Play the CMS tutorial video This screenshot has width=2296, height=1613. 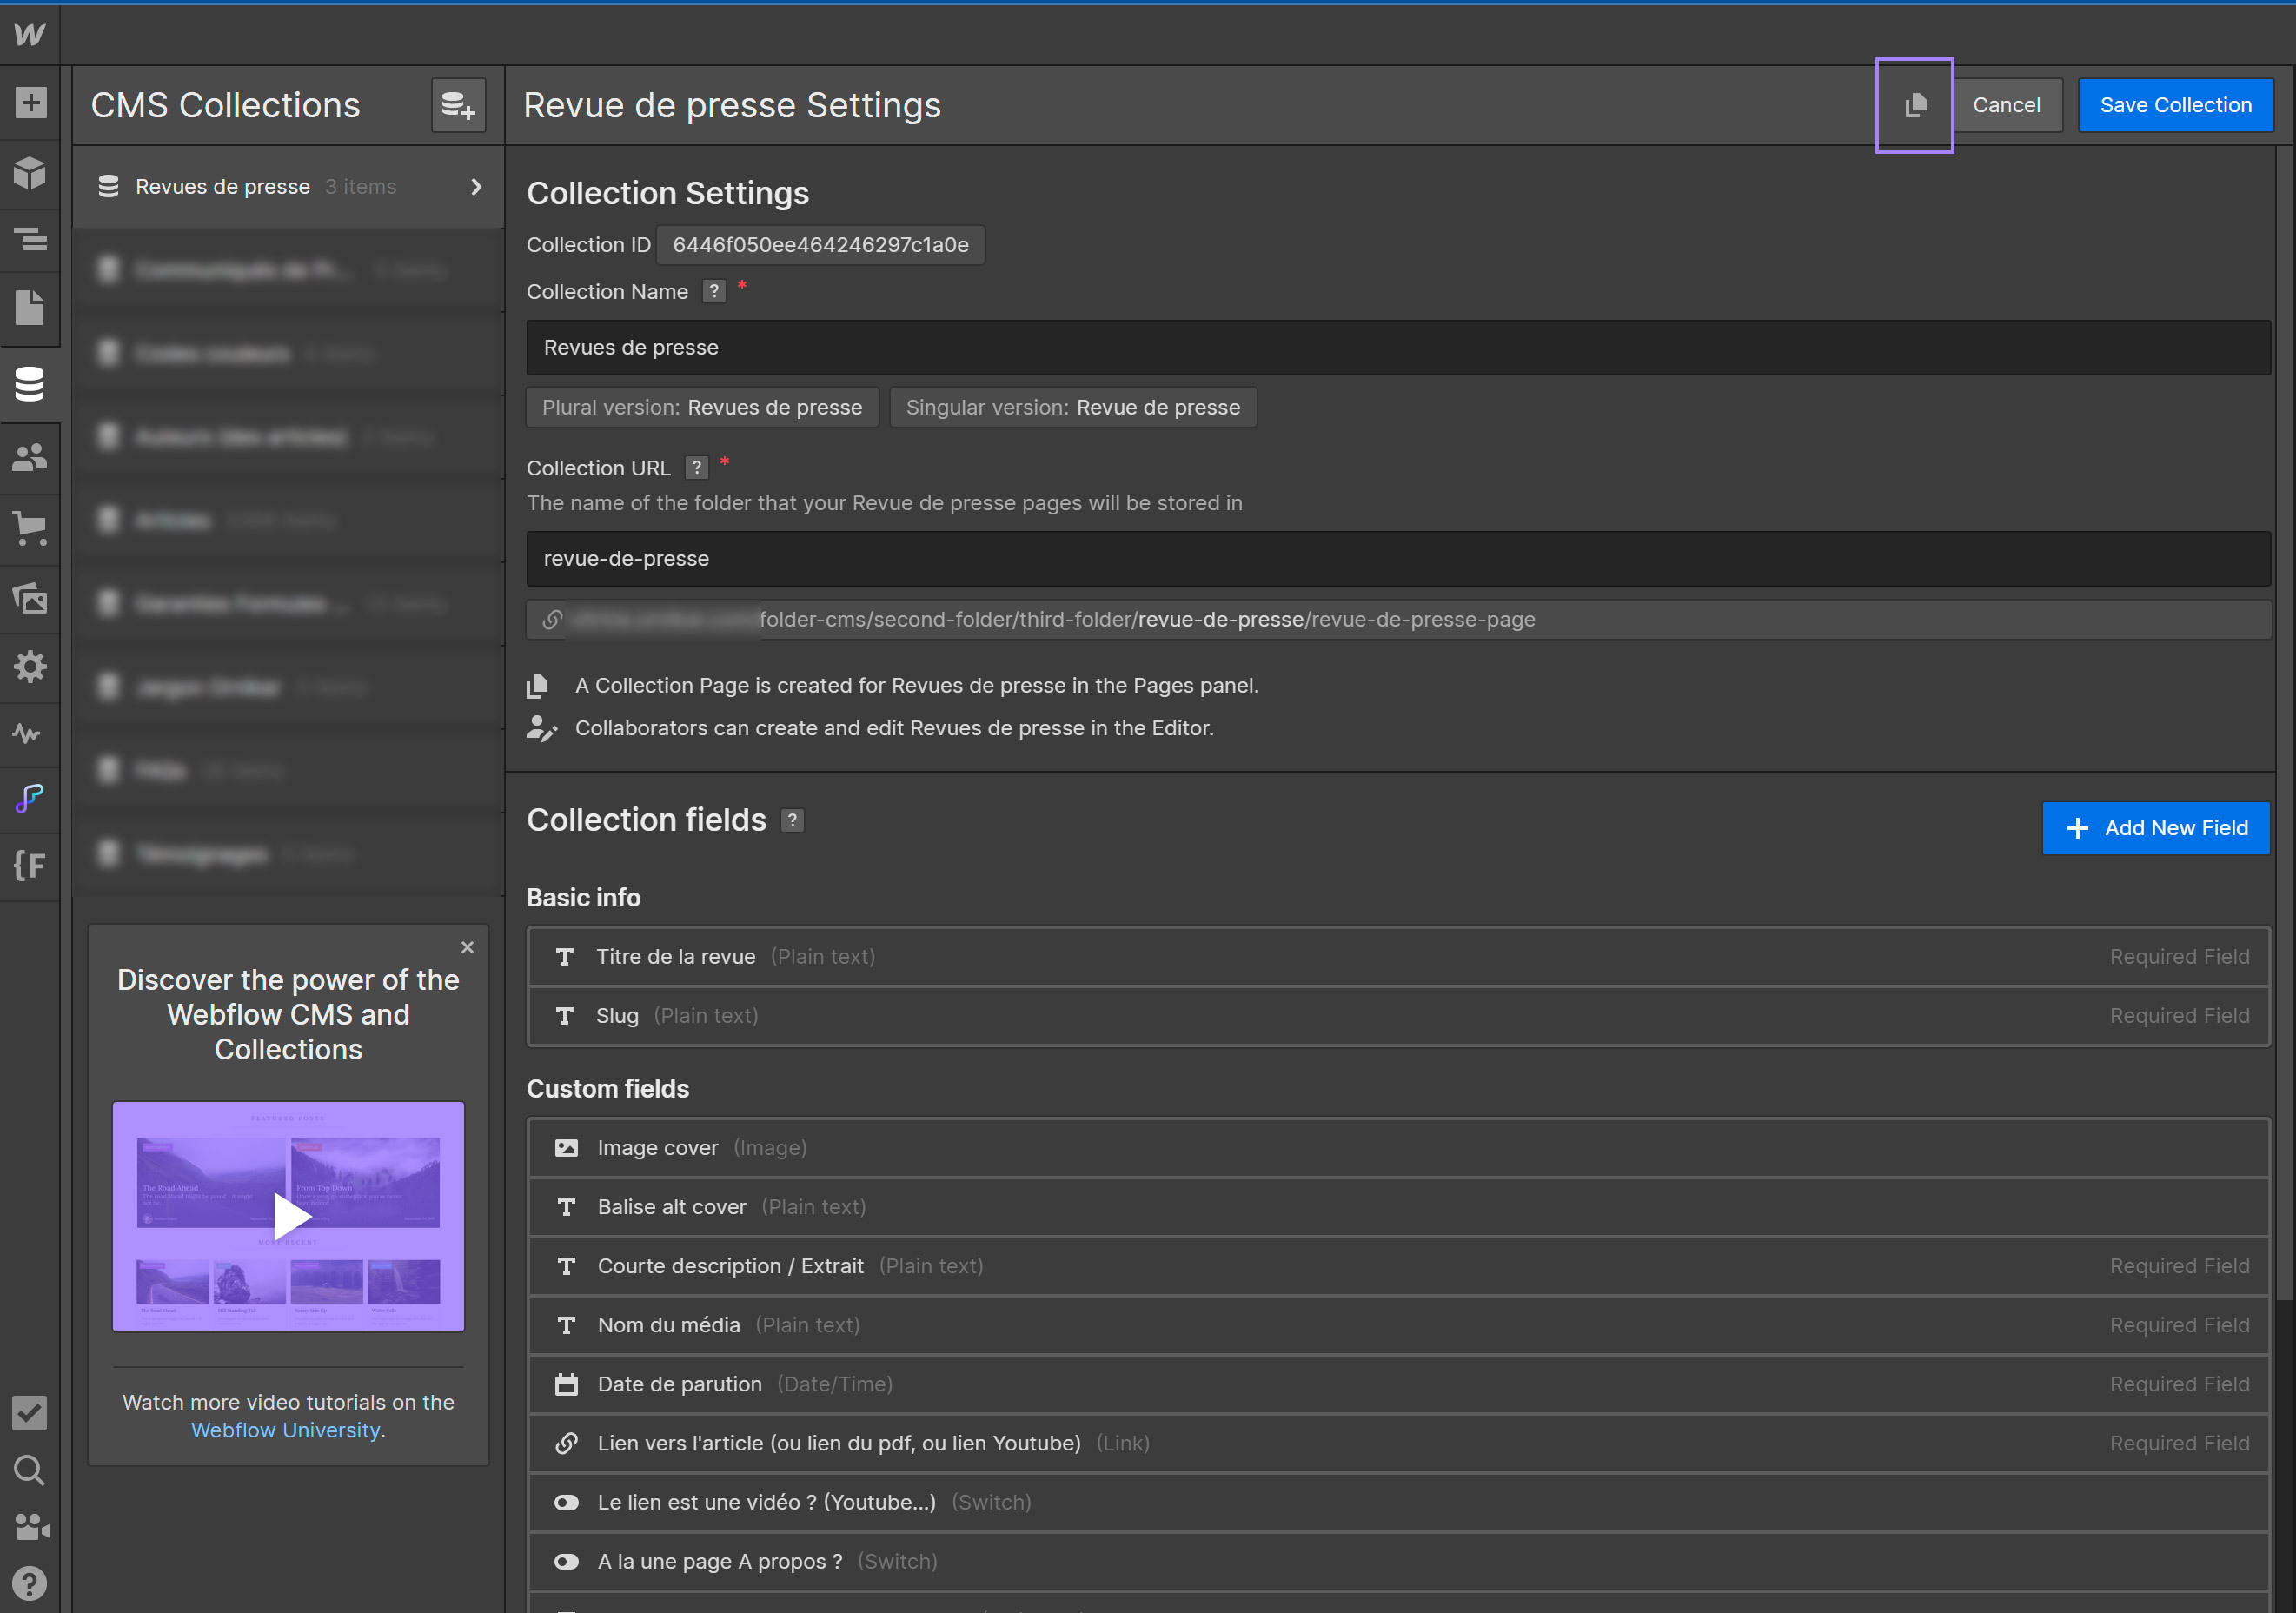(288, 1216)
